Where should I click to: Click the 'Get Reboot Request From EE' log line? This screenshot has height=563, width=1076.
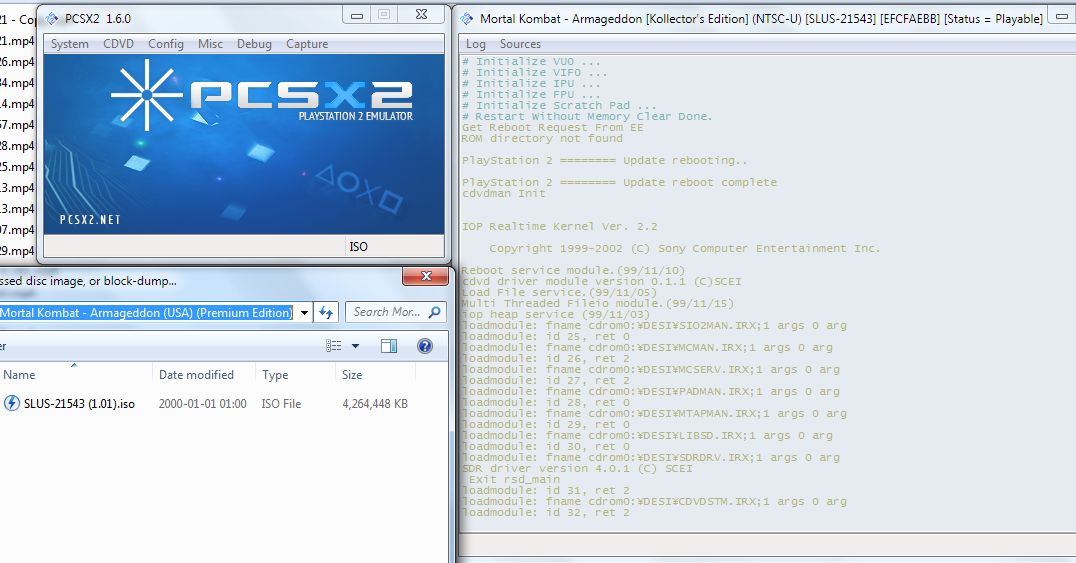552,128
